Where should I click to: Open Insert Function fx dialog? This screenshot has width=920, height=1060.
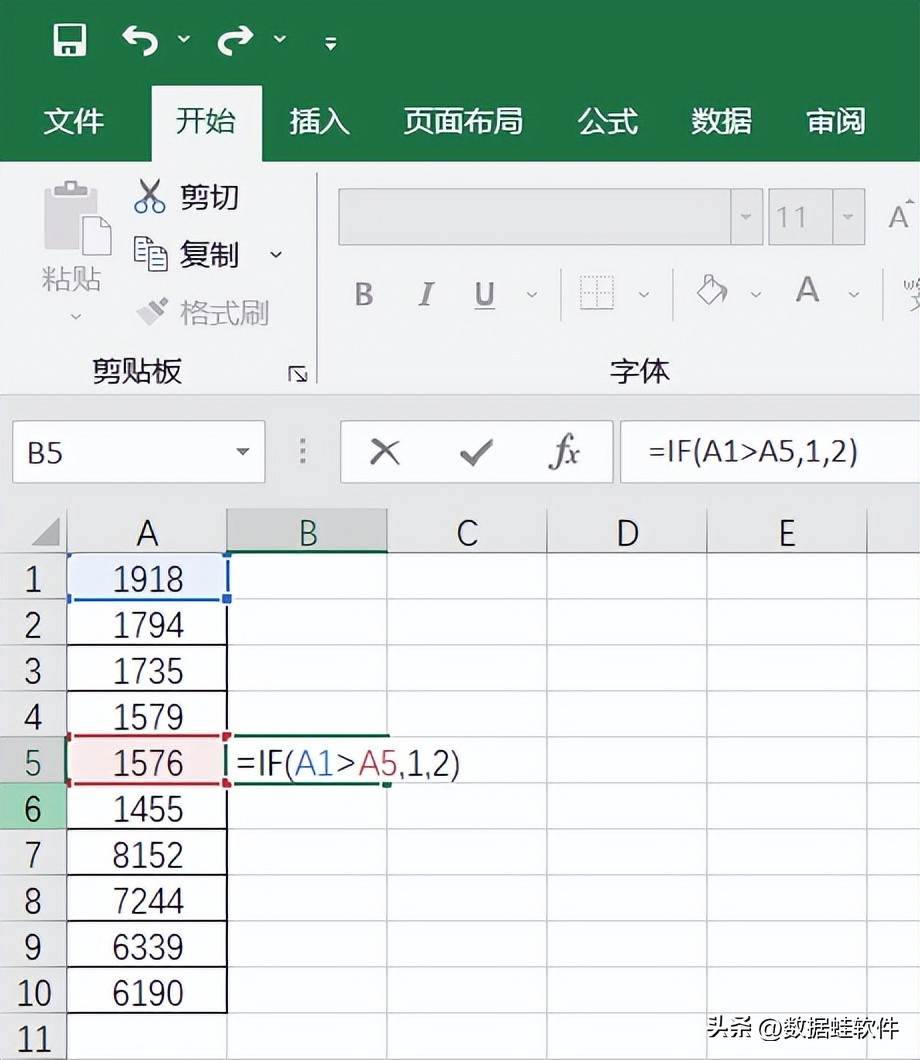[564, 453]
